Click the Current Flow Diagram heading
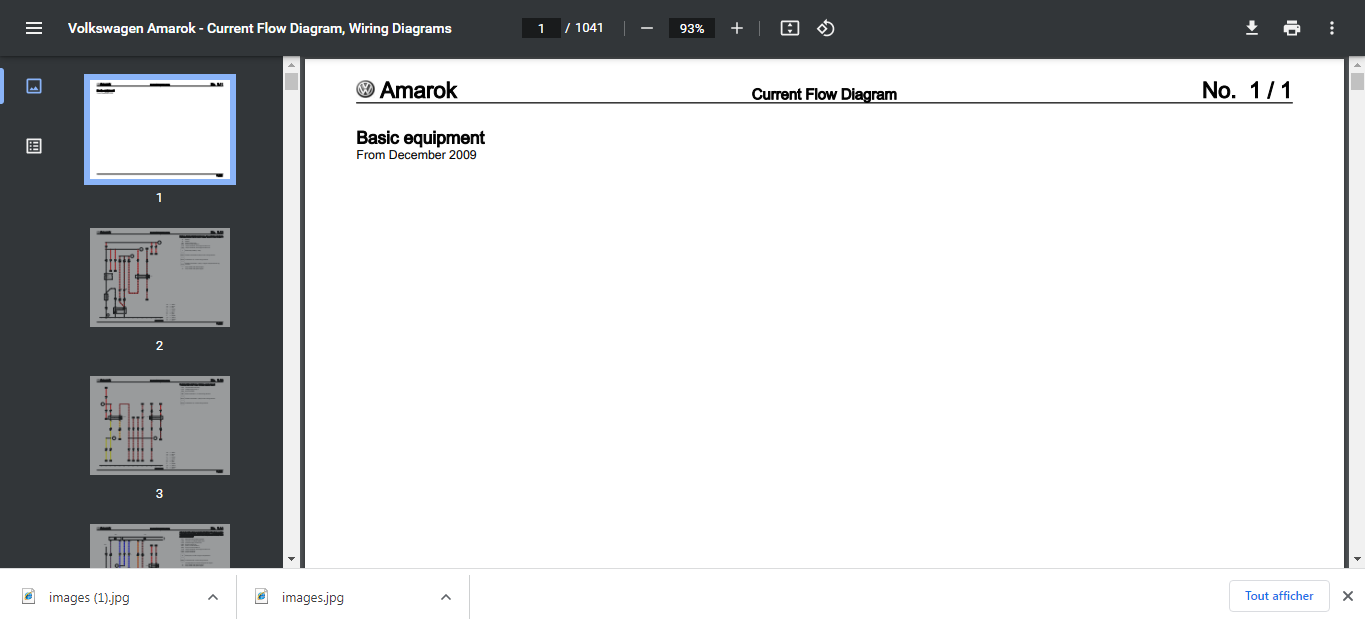1365x625 pixels. point(824,95)
